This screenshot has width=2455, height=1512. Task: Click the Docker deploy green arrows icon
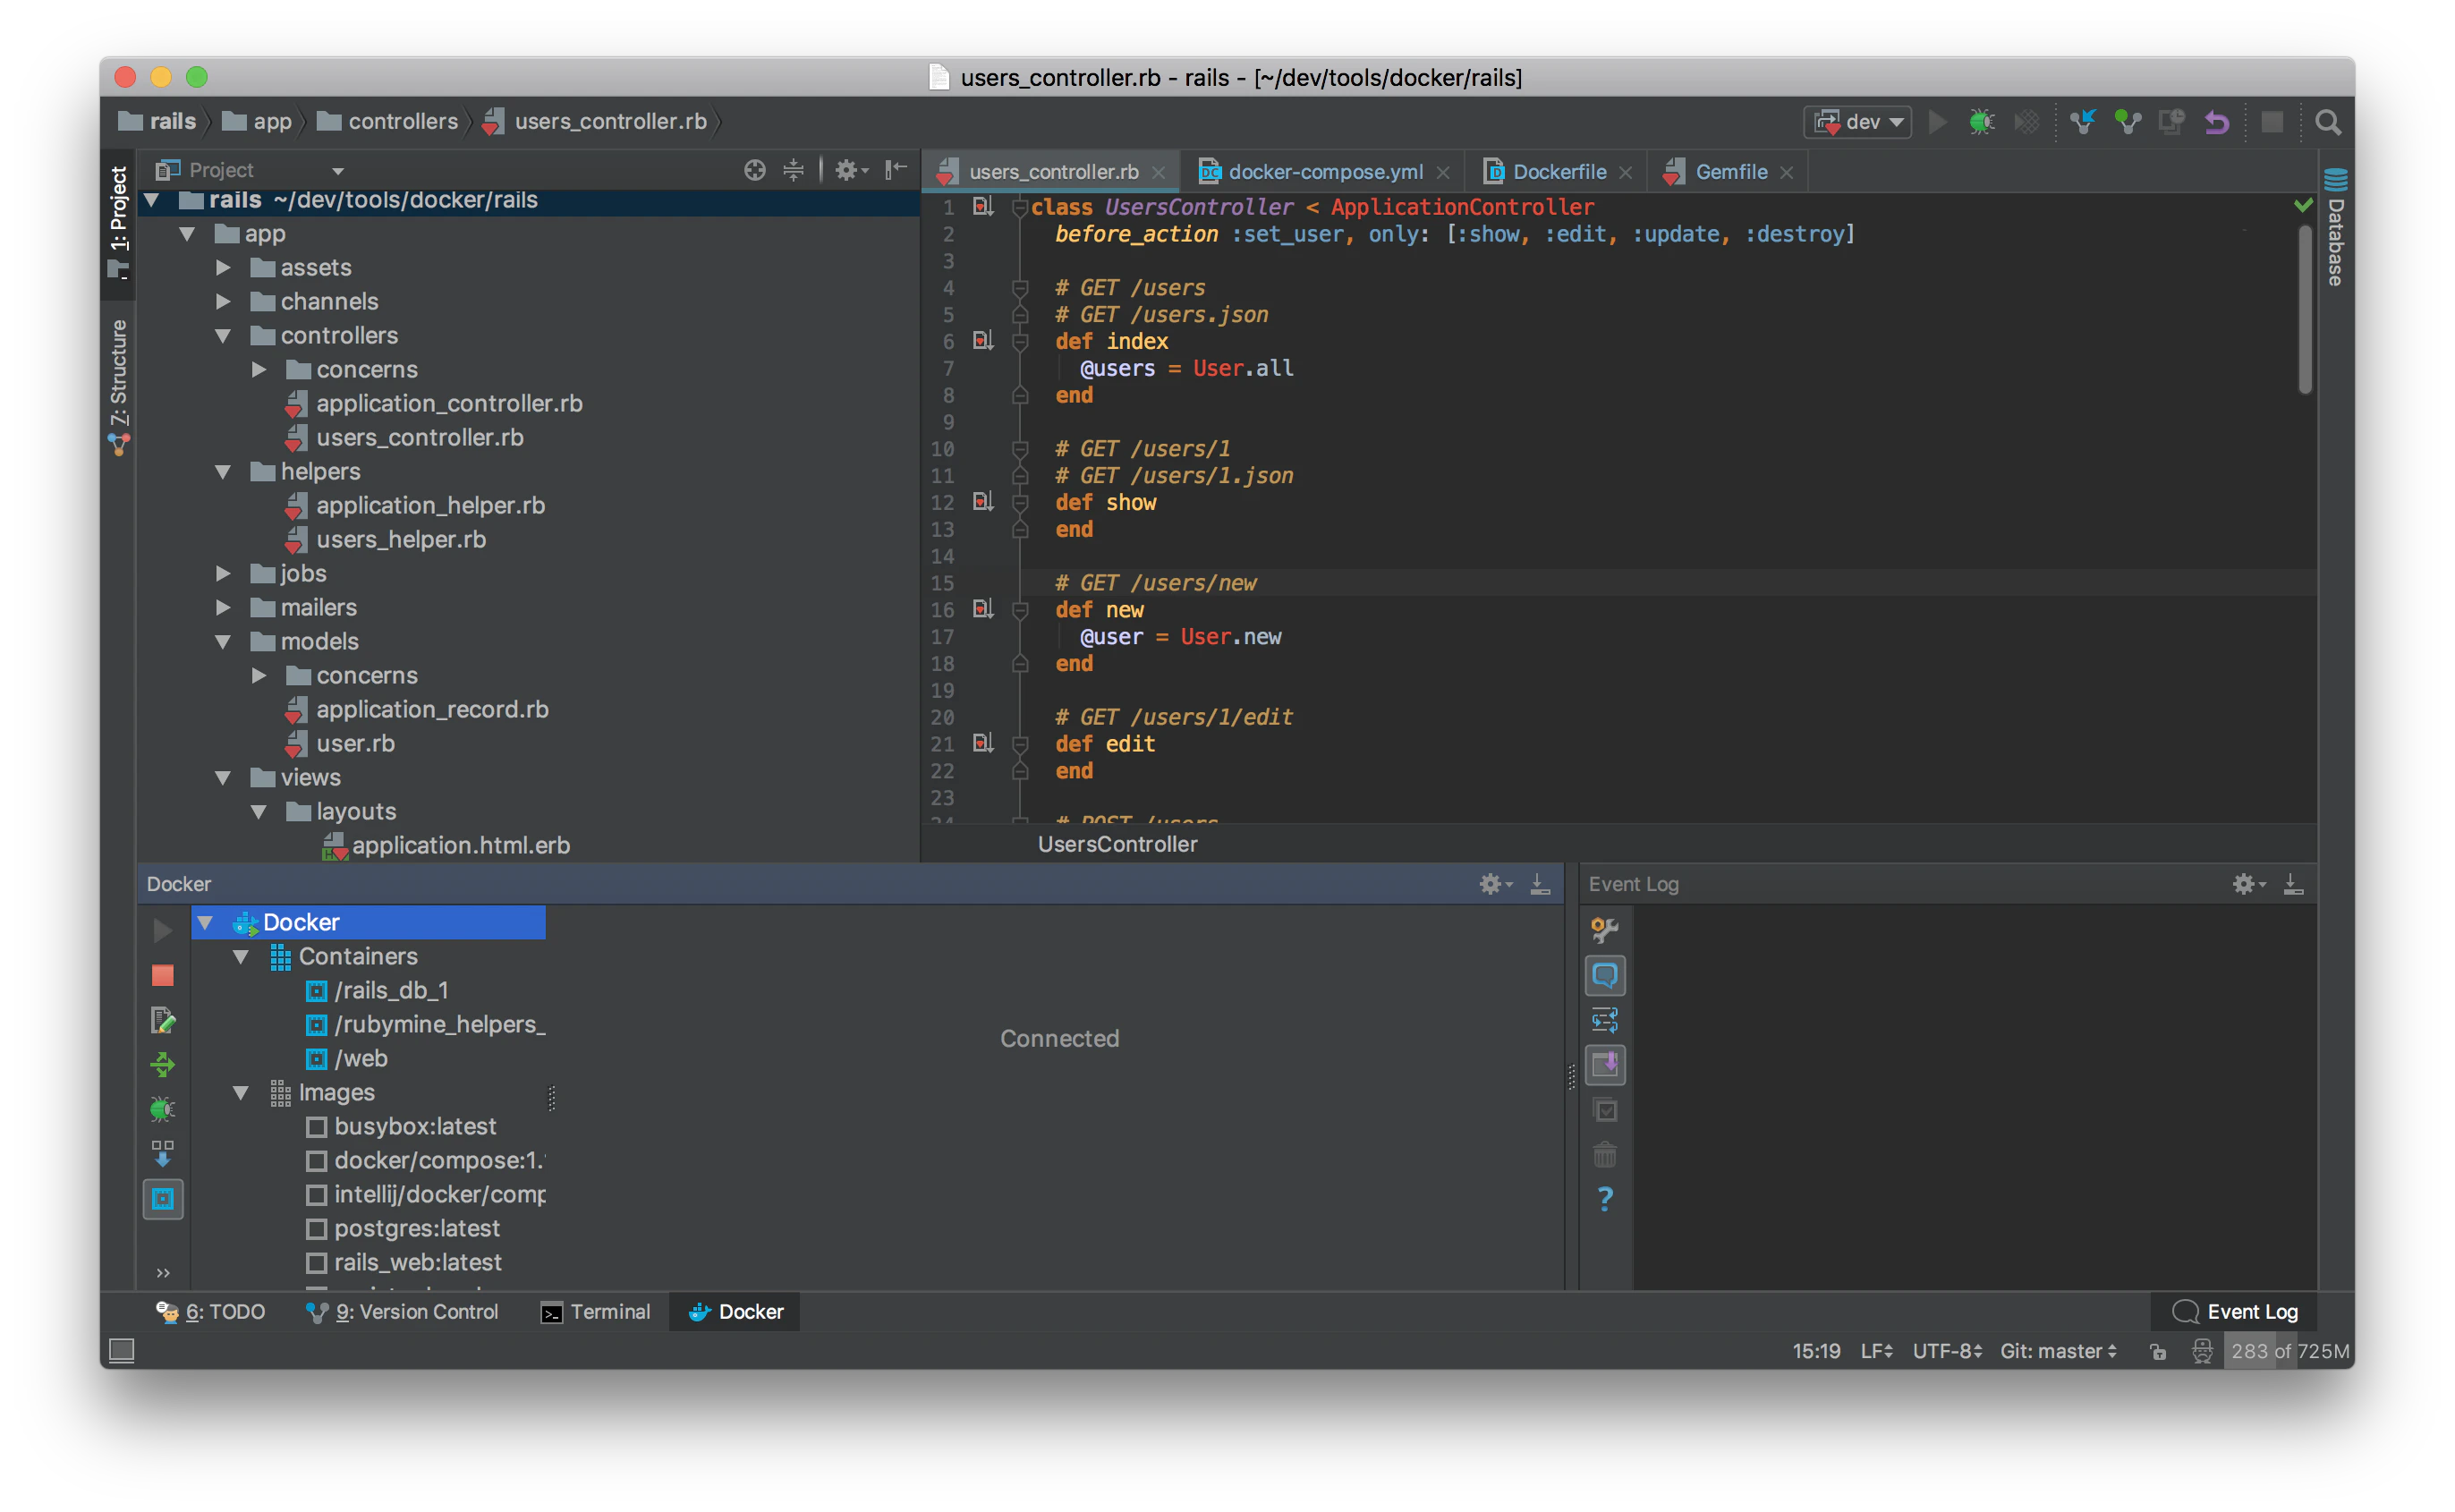point(163,1064)
